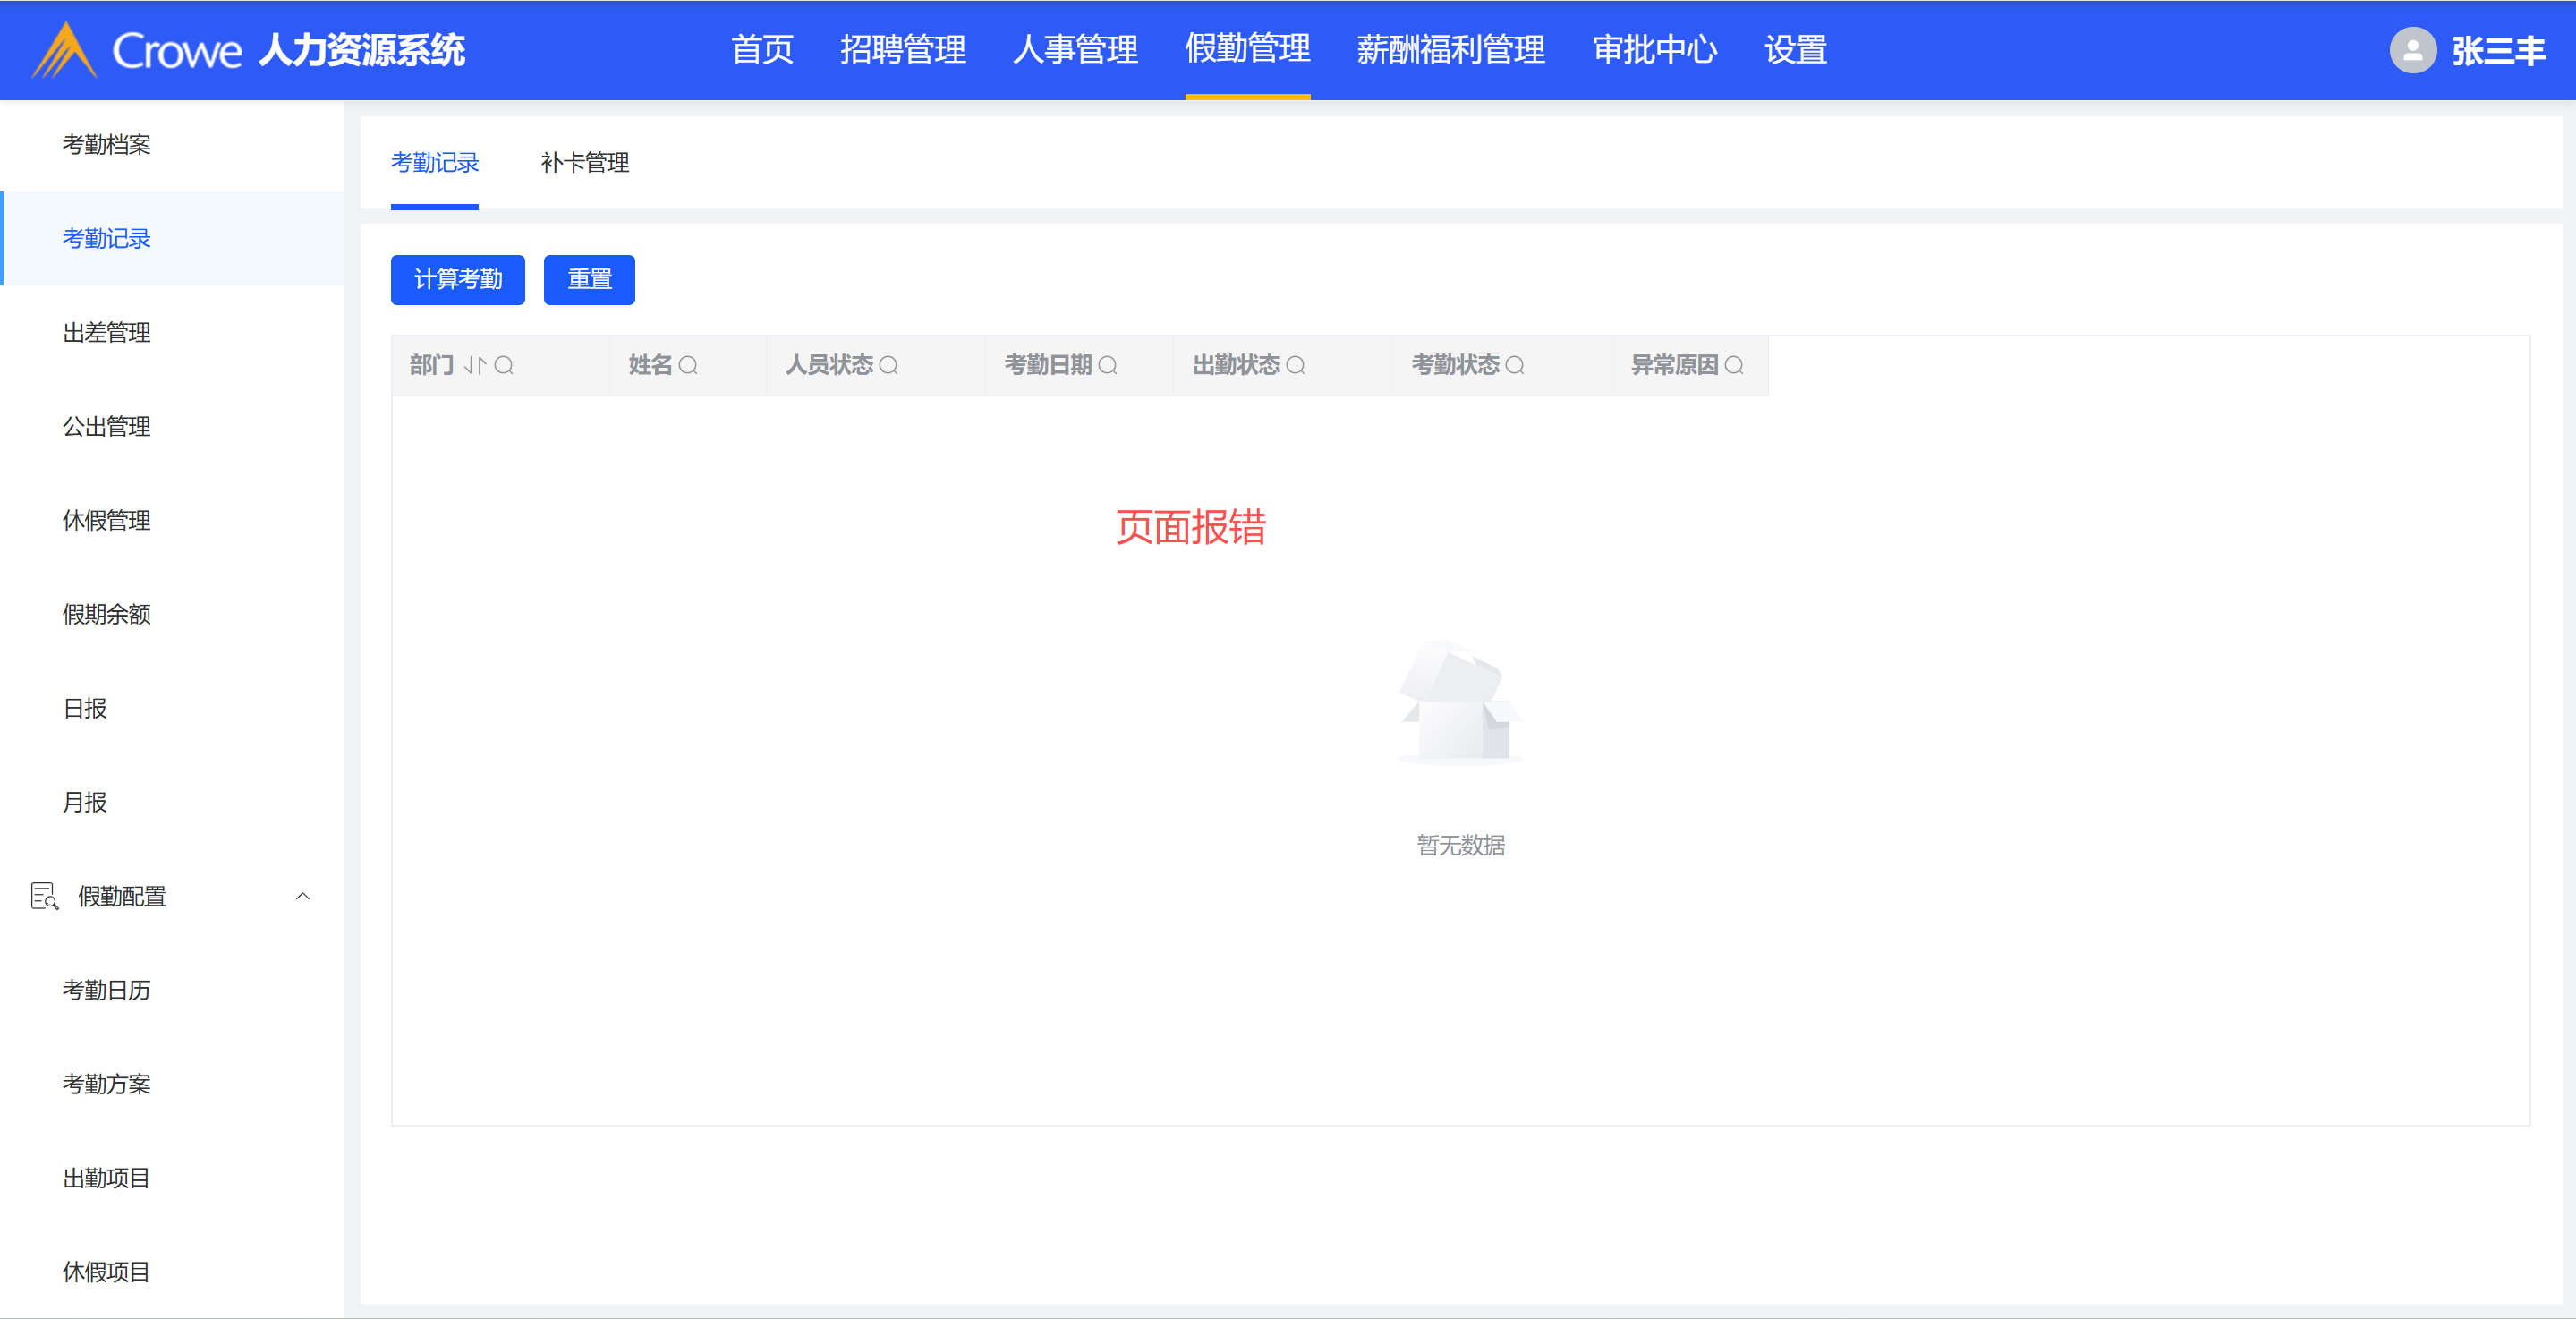Open 休假管理 in the sidebar
Viewport: 2576px width, 1319px height.
[106, 520]
